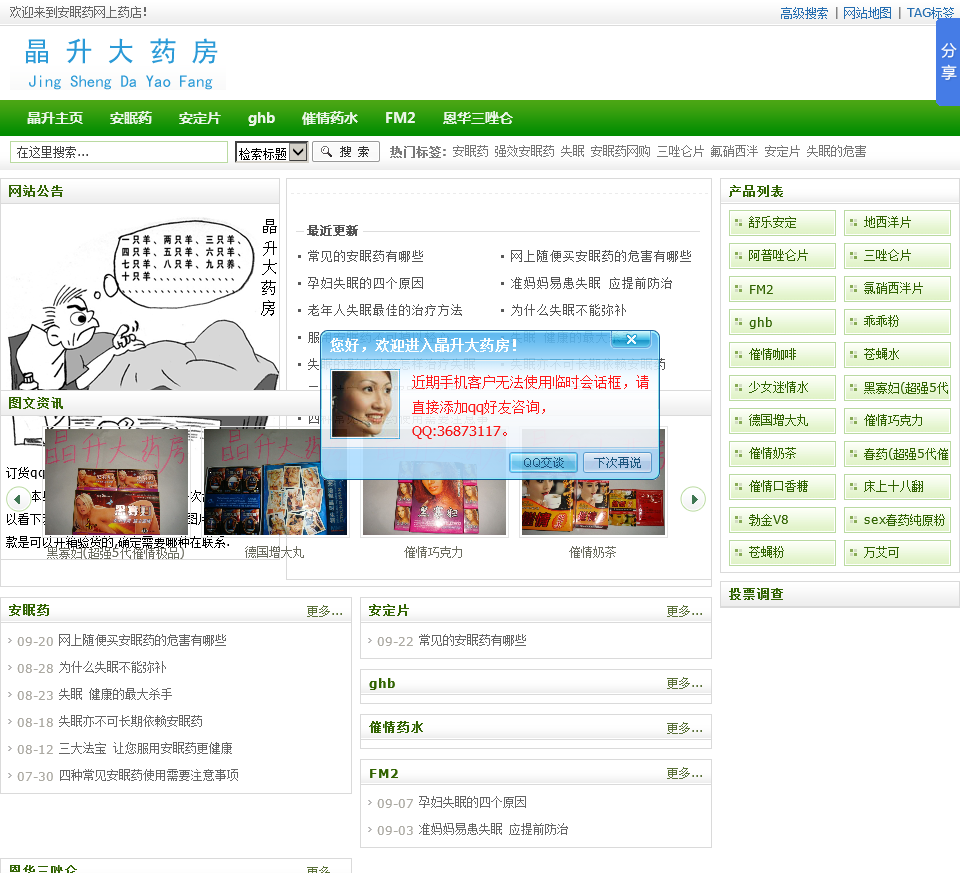Open the 恩华三唑仑 nav menu item
Image resolution: width=960 pixels, height=873 pixels.
[478, 118]
